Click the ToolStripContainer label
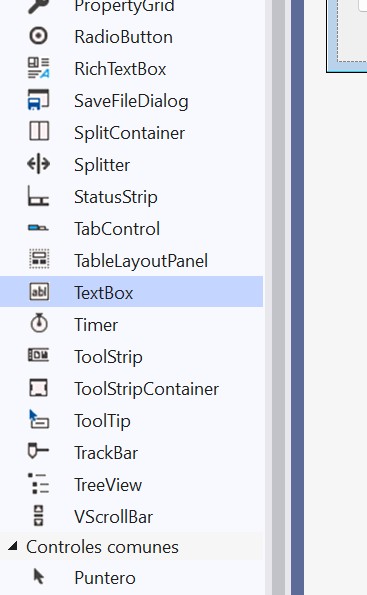This screenshot has height=595, width=367. [146, 389]
